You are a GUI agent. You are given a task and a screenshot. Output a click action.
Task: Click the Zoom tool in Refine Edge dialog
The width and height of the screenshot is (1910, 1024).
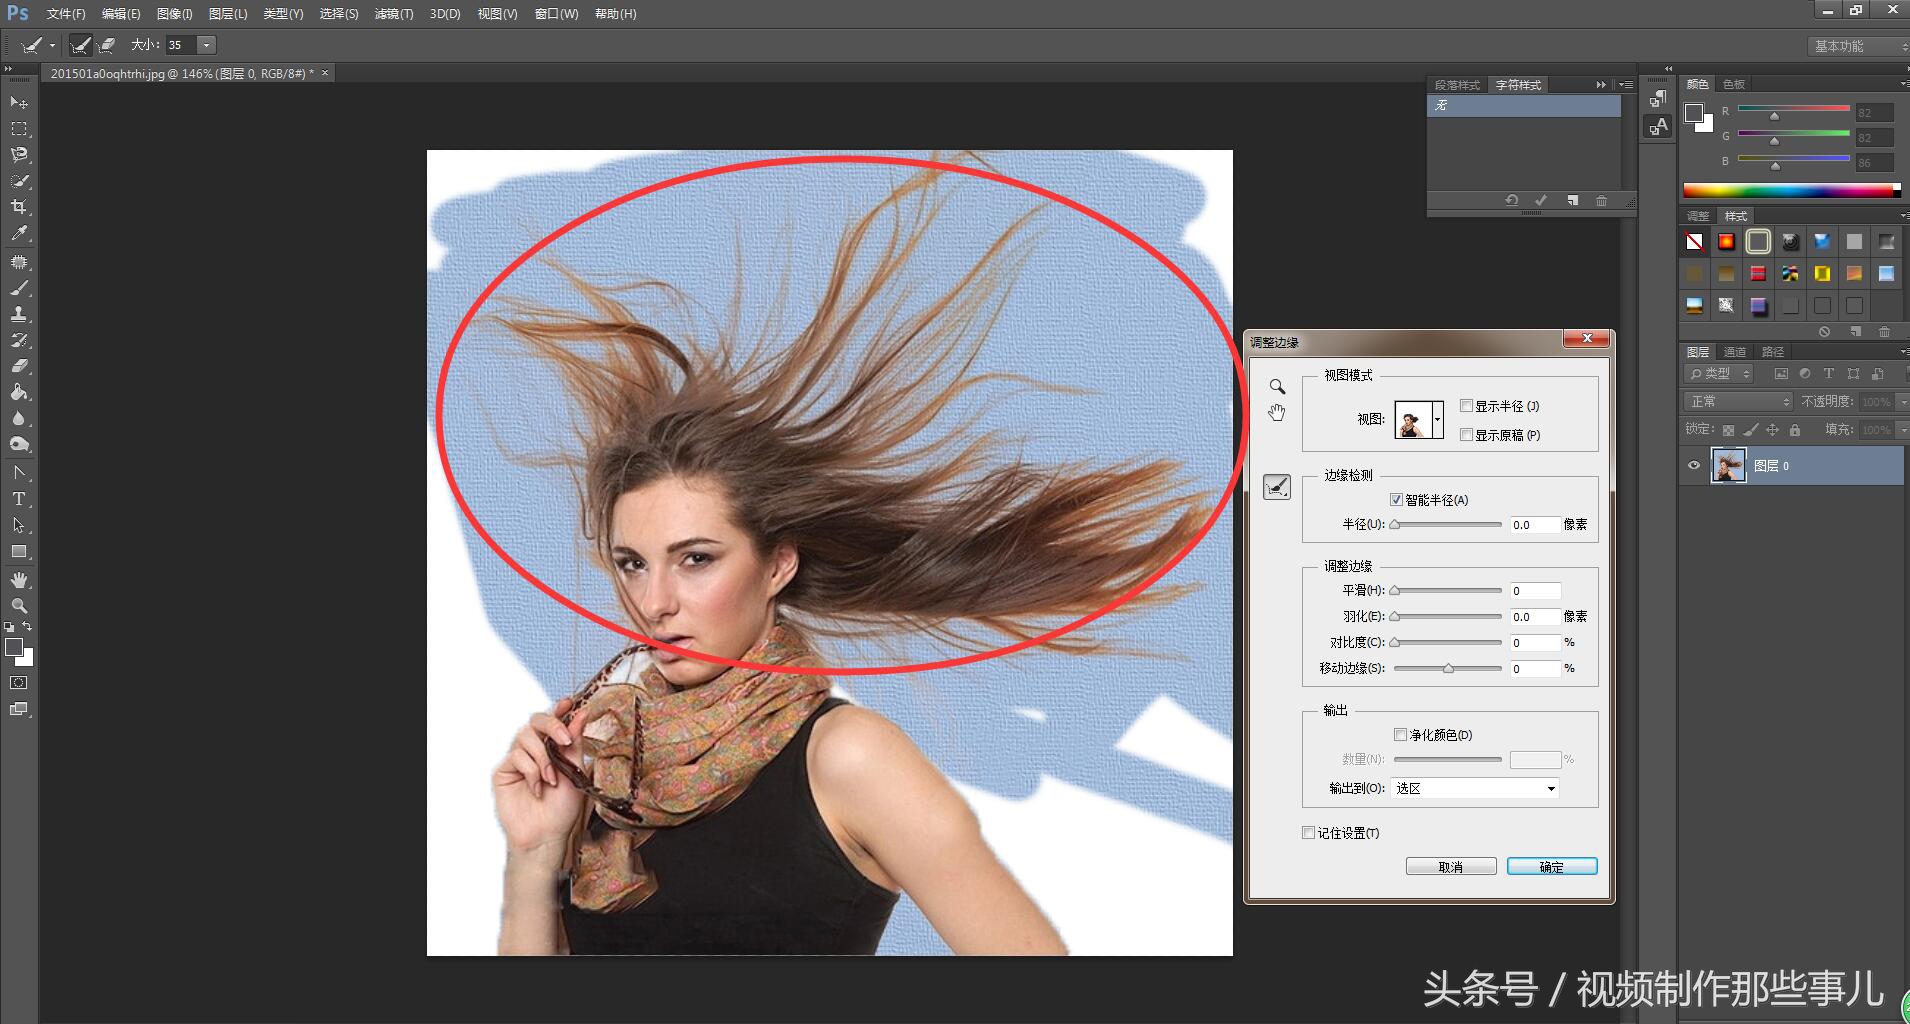tap(1277, 387)
